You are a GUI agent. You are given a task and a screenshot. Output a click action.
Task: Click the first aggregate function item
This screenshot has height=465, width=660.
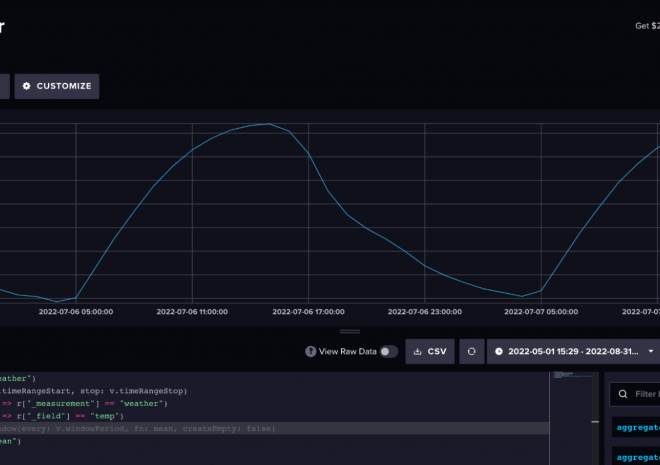636,428
